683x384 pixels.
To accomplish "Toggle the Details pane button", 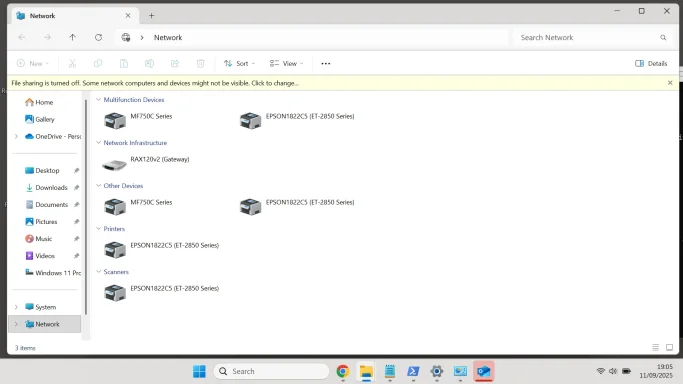I will pyautogui.click(x=651, y=64).
